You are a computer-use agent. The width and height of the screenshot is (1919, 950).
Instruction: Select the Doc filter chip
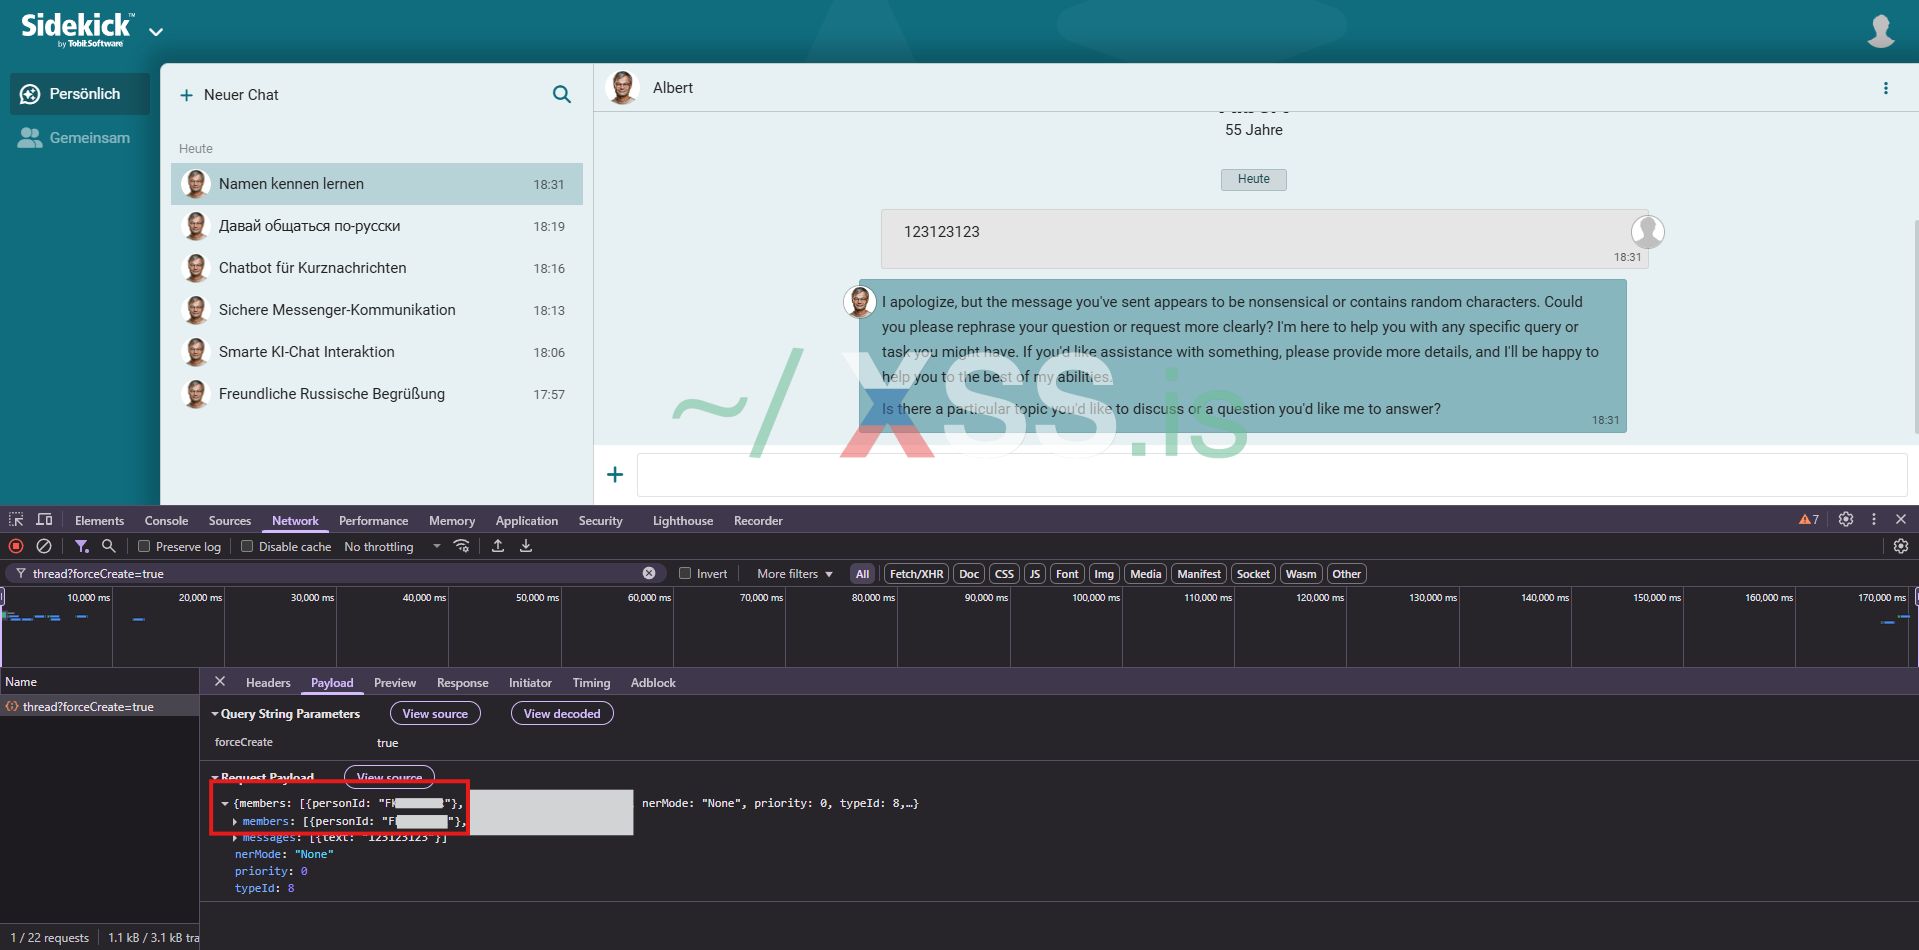pos(969,574)
